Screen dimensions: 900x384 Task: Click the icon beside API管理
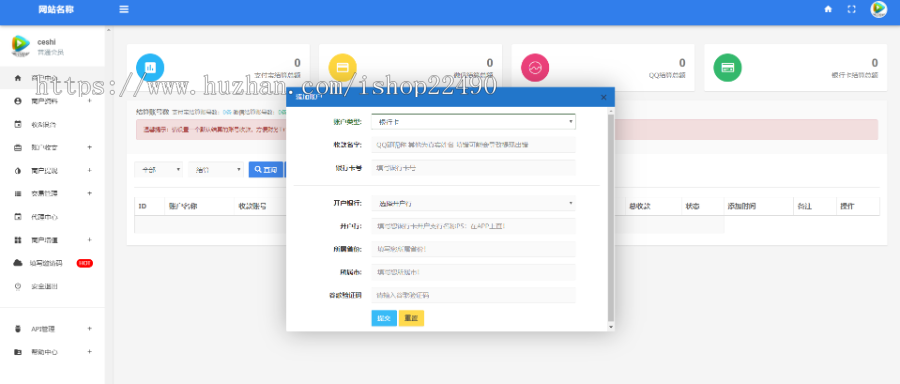click(x=18, y=329)
